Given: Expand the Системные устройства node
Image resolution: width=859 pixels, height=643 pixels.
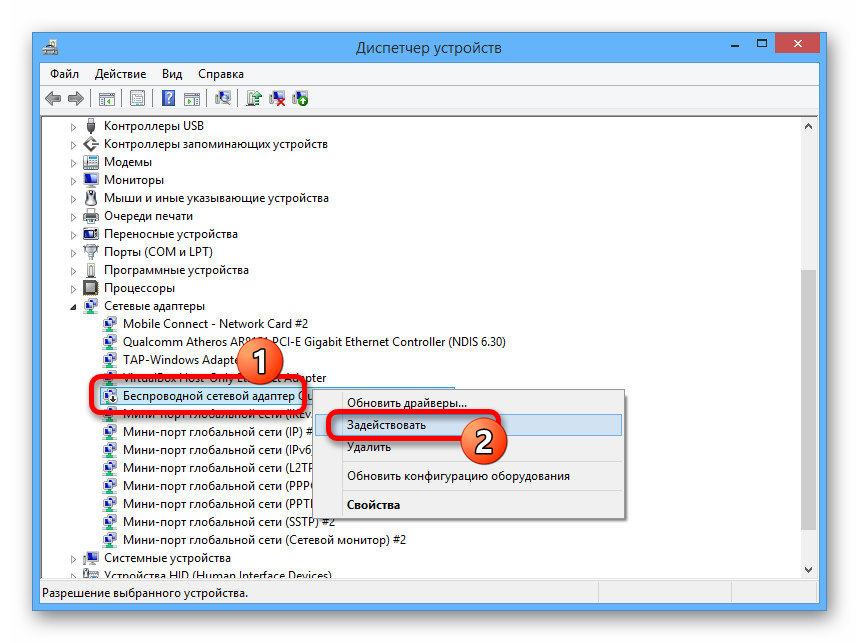Looking at the screenshot, I should pyautogui.click(x=73, y=559).
